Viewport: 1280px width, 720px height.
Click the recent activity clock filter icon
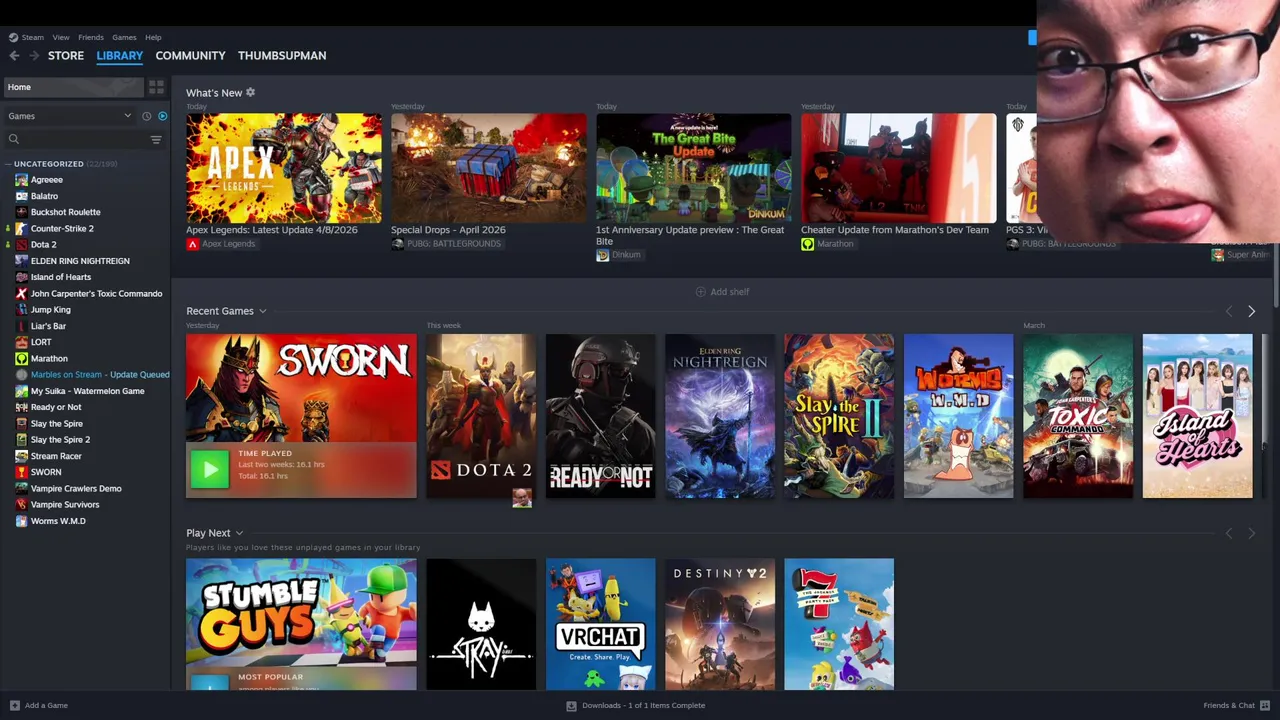pos(146,116)
